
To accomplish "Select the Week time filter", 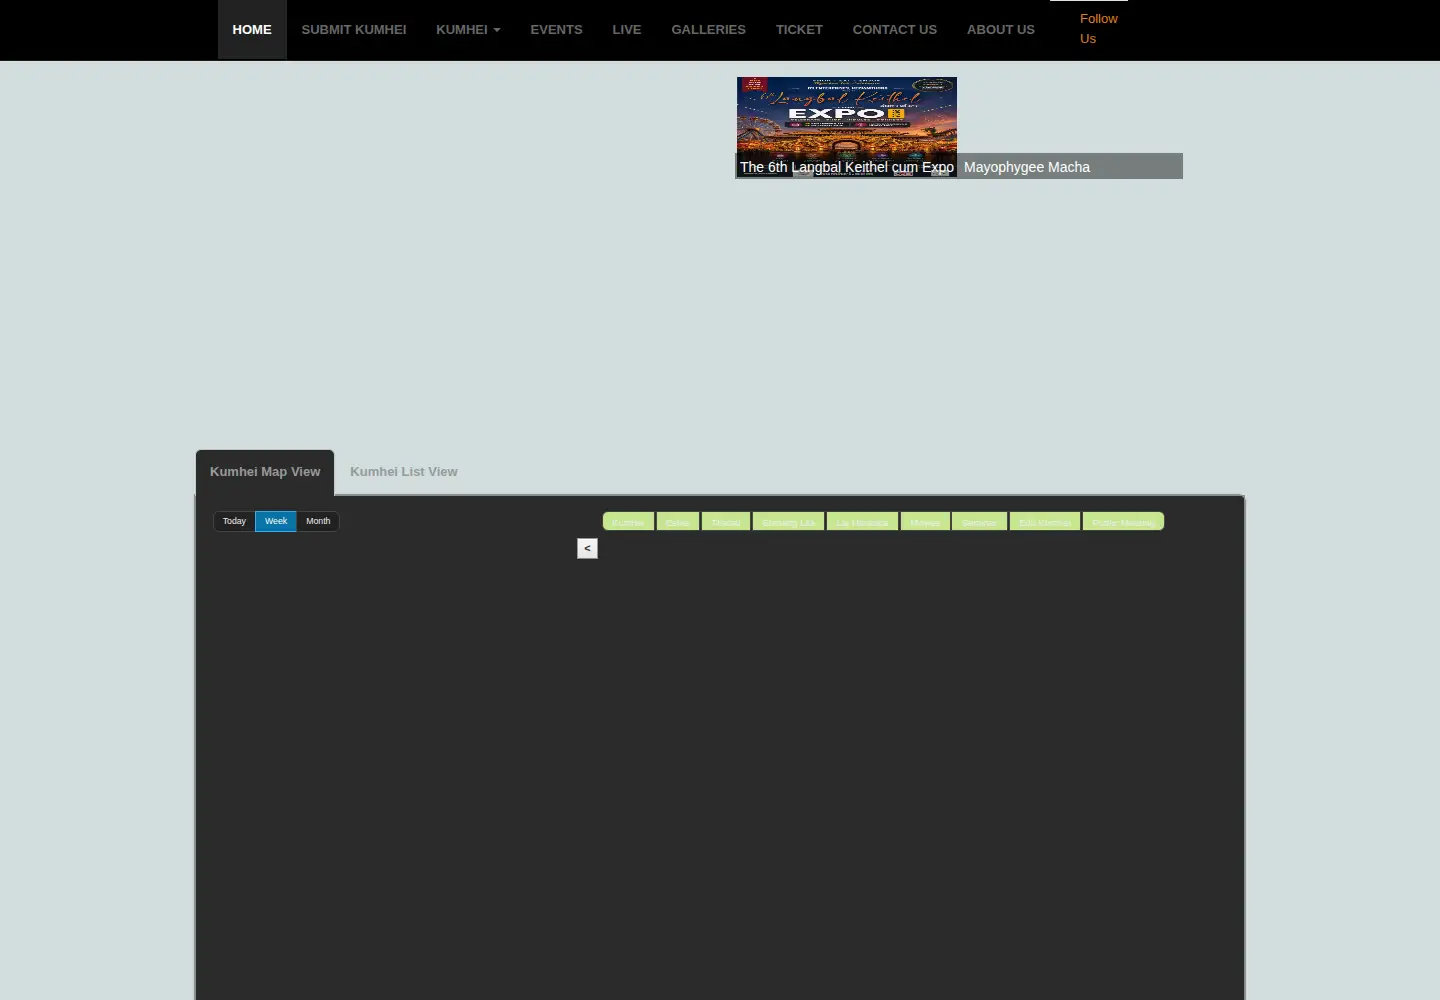I will 276,521.
